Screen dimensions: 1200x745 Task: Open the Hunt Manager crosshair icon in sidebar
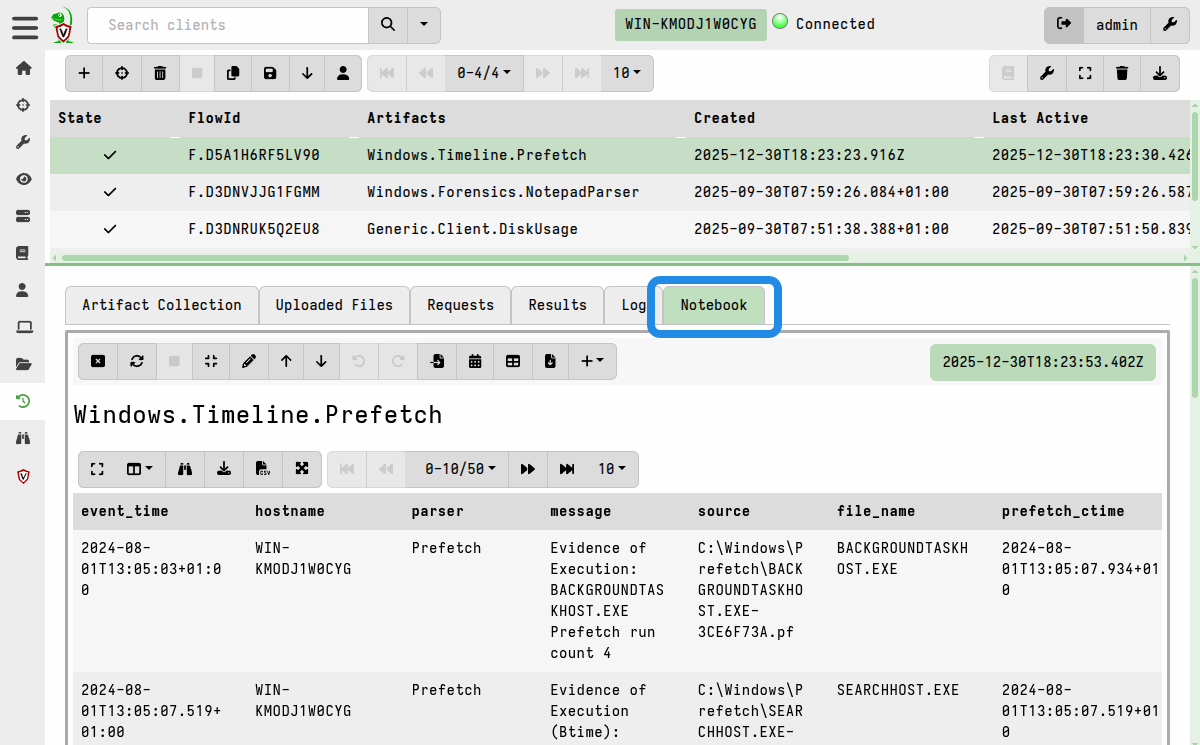click(x=23, y=104)
